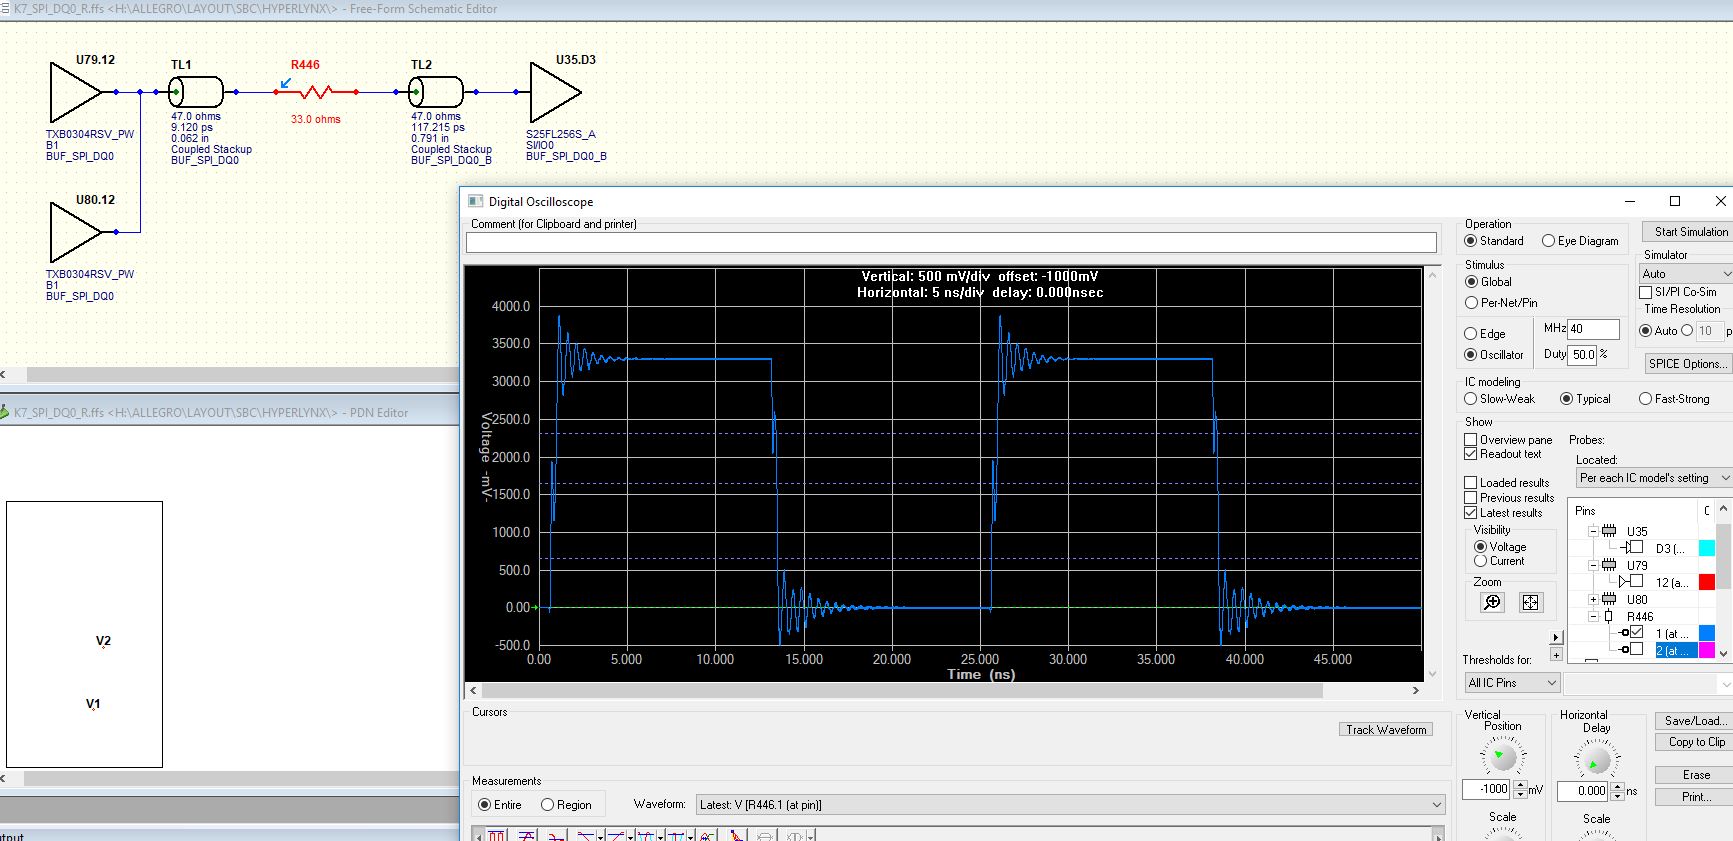Click the Track Waveform button
Screen dimensions: 1733x841
(x=1386, y=730)
